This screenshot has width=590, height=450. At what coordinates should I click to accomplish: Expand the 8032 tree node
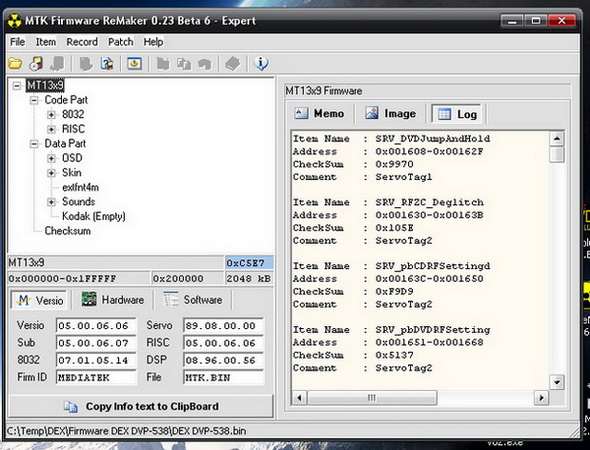tap(51, 114)
